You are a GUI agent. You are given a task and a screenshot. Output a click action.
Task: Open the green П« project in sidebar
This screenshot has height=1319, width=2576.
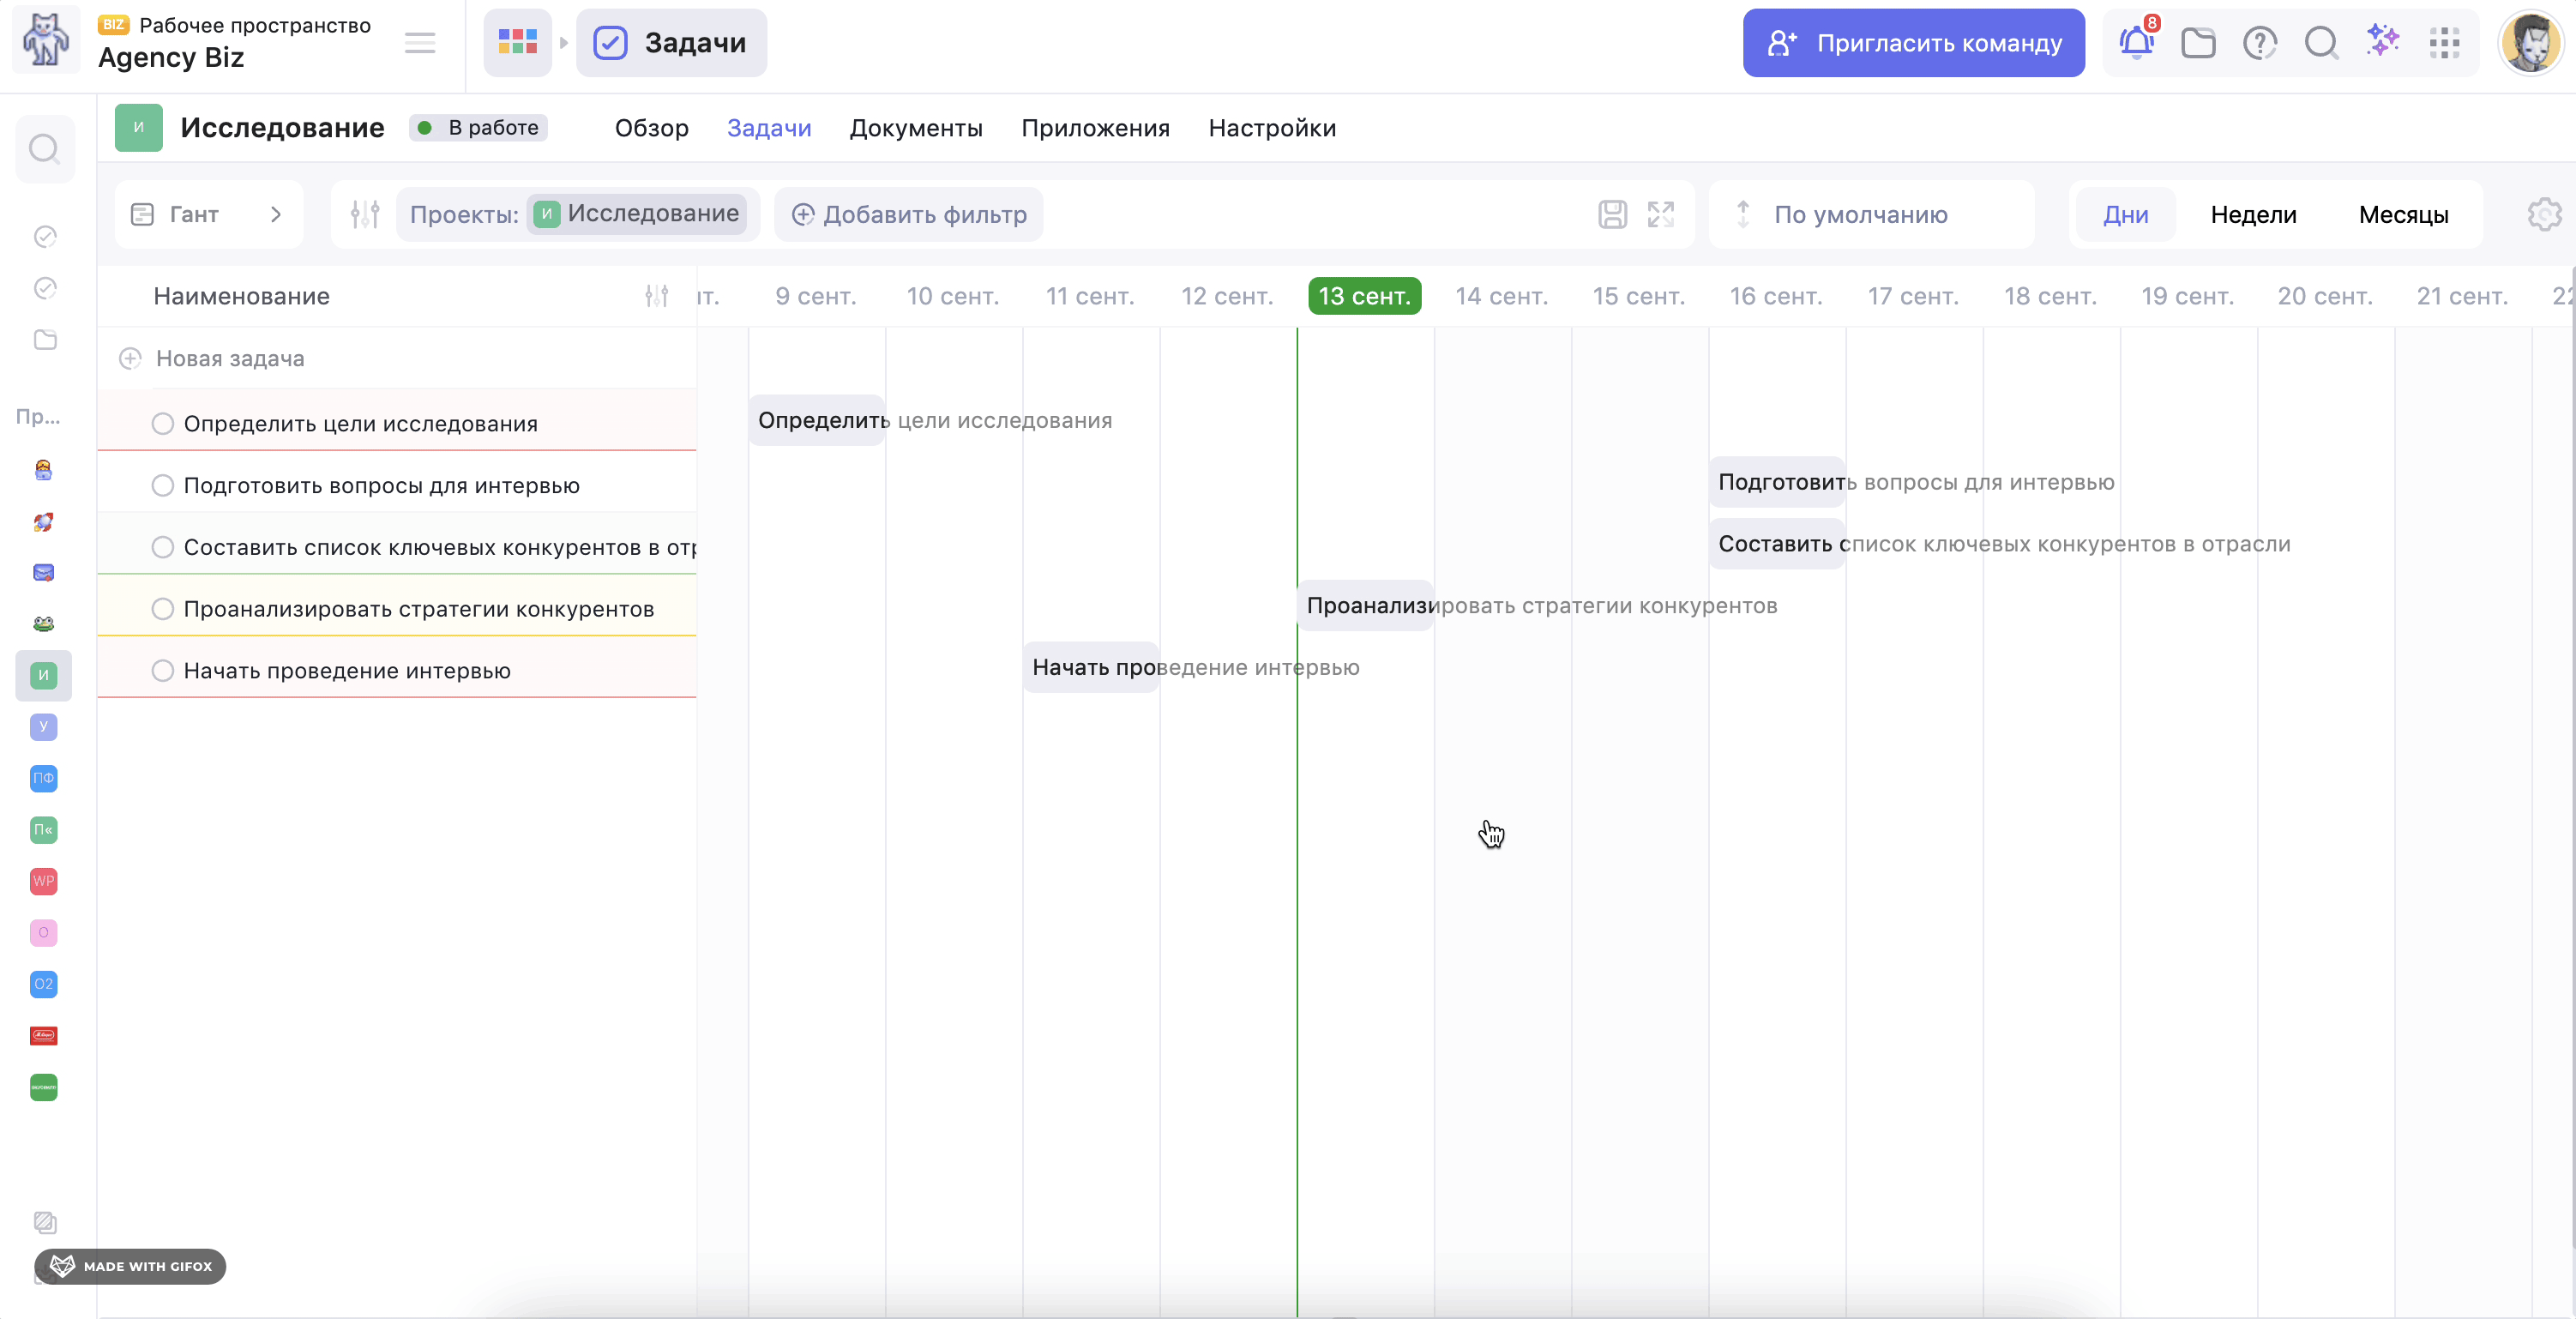click(x=44, y=830)
